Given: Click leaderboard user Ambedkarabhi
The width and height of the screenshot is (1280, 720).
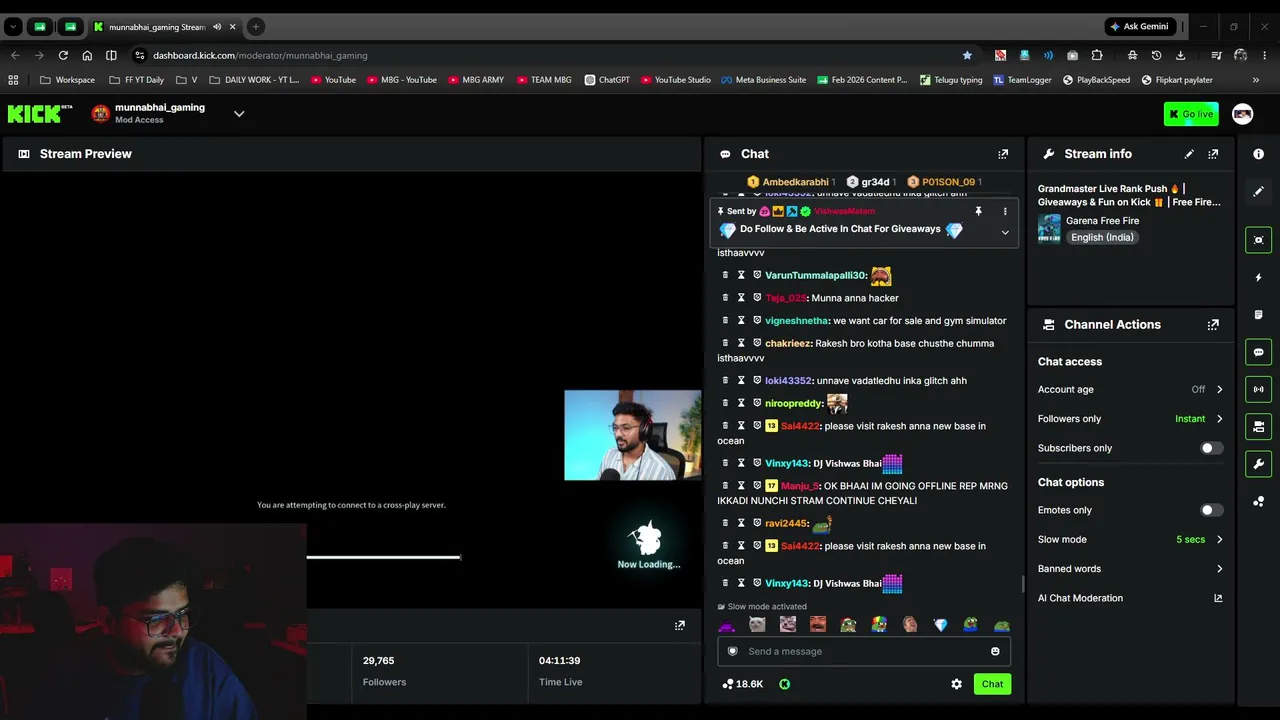Looking at the screenshot, I should click(x=795, y=182).
